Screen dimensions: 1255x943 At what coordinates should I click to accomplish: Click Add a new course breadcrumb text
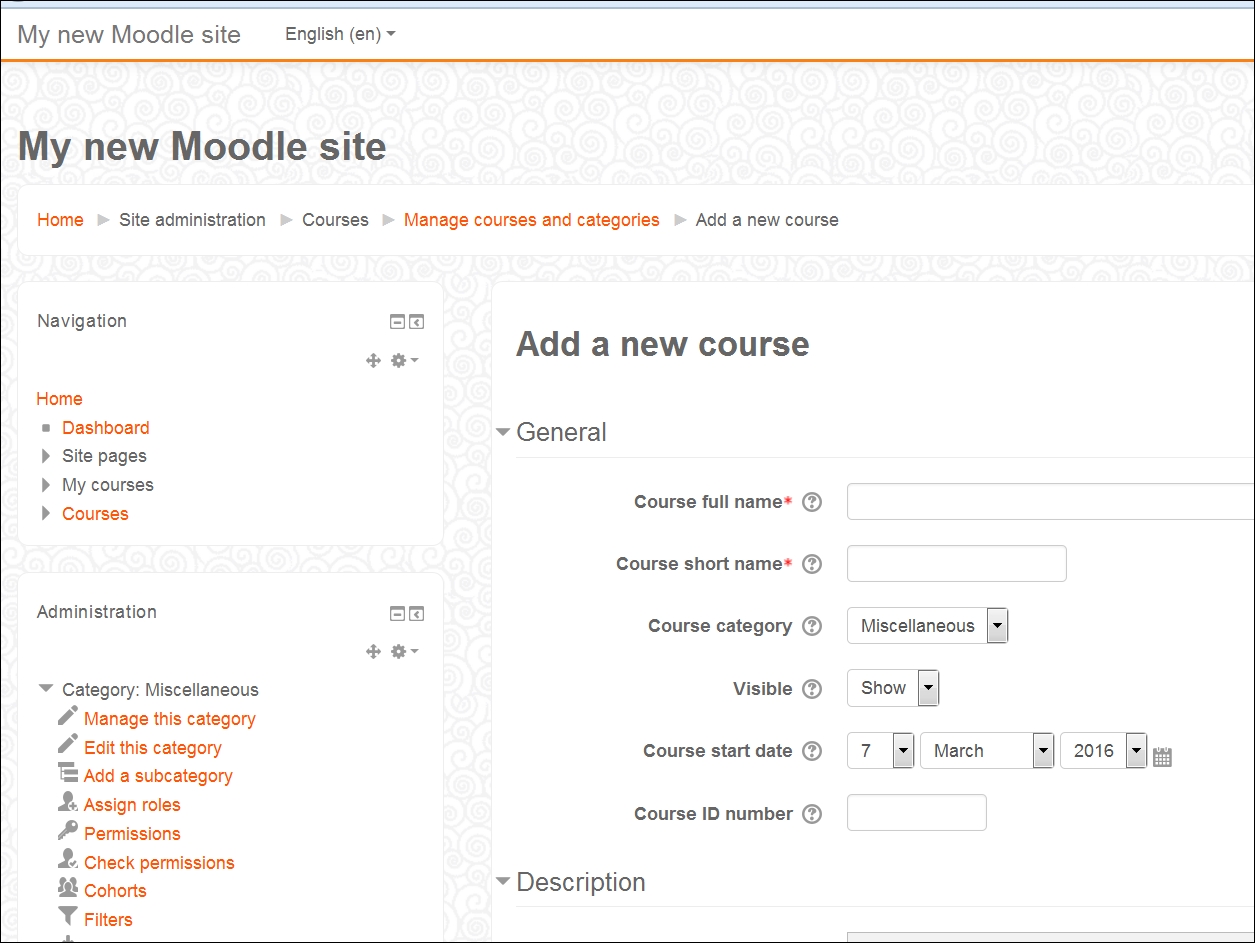click(x=767, y=220)
